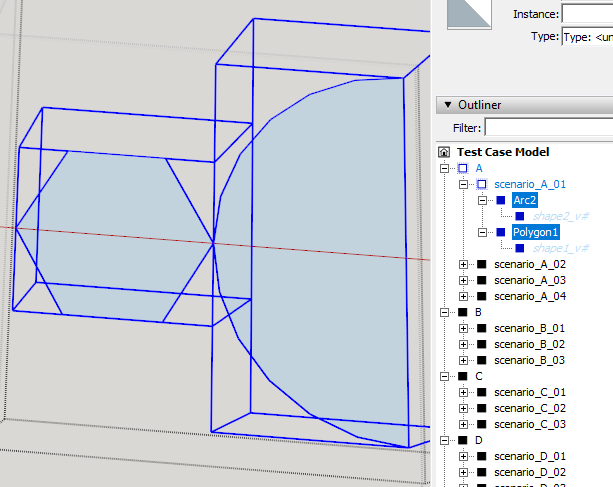This screenshot has width=613, height=487.
Task: Click the black icon beside scenario_B_01
Action: 482,328
